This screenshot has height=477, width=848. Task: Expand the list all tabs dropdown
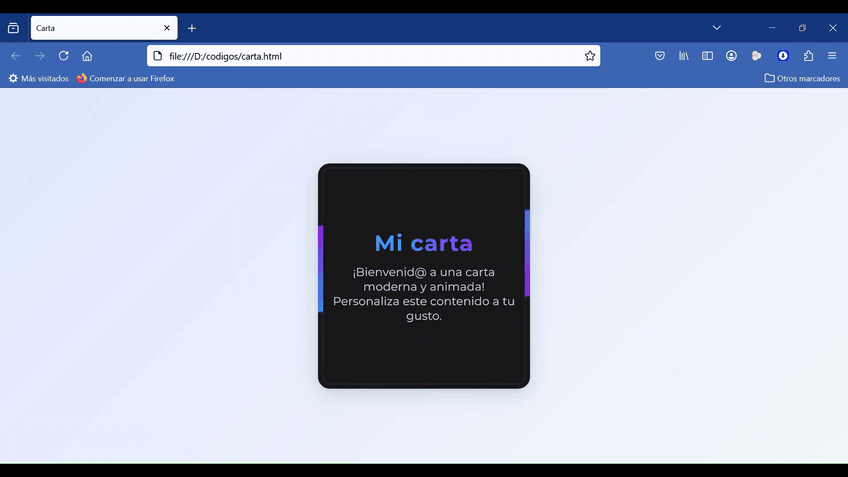[717, 28]
